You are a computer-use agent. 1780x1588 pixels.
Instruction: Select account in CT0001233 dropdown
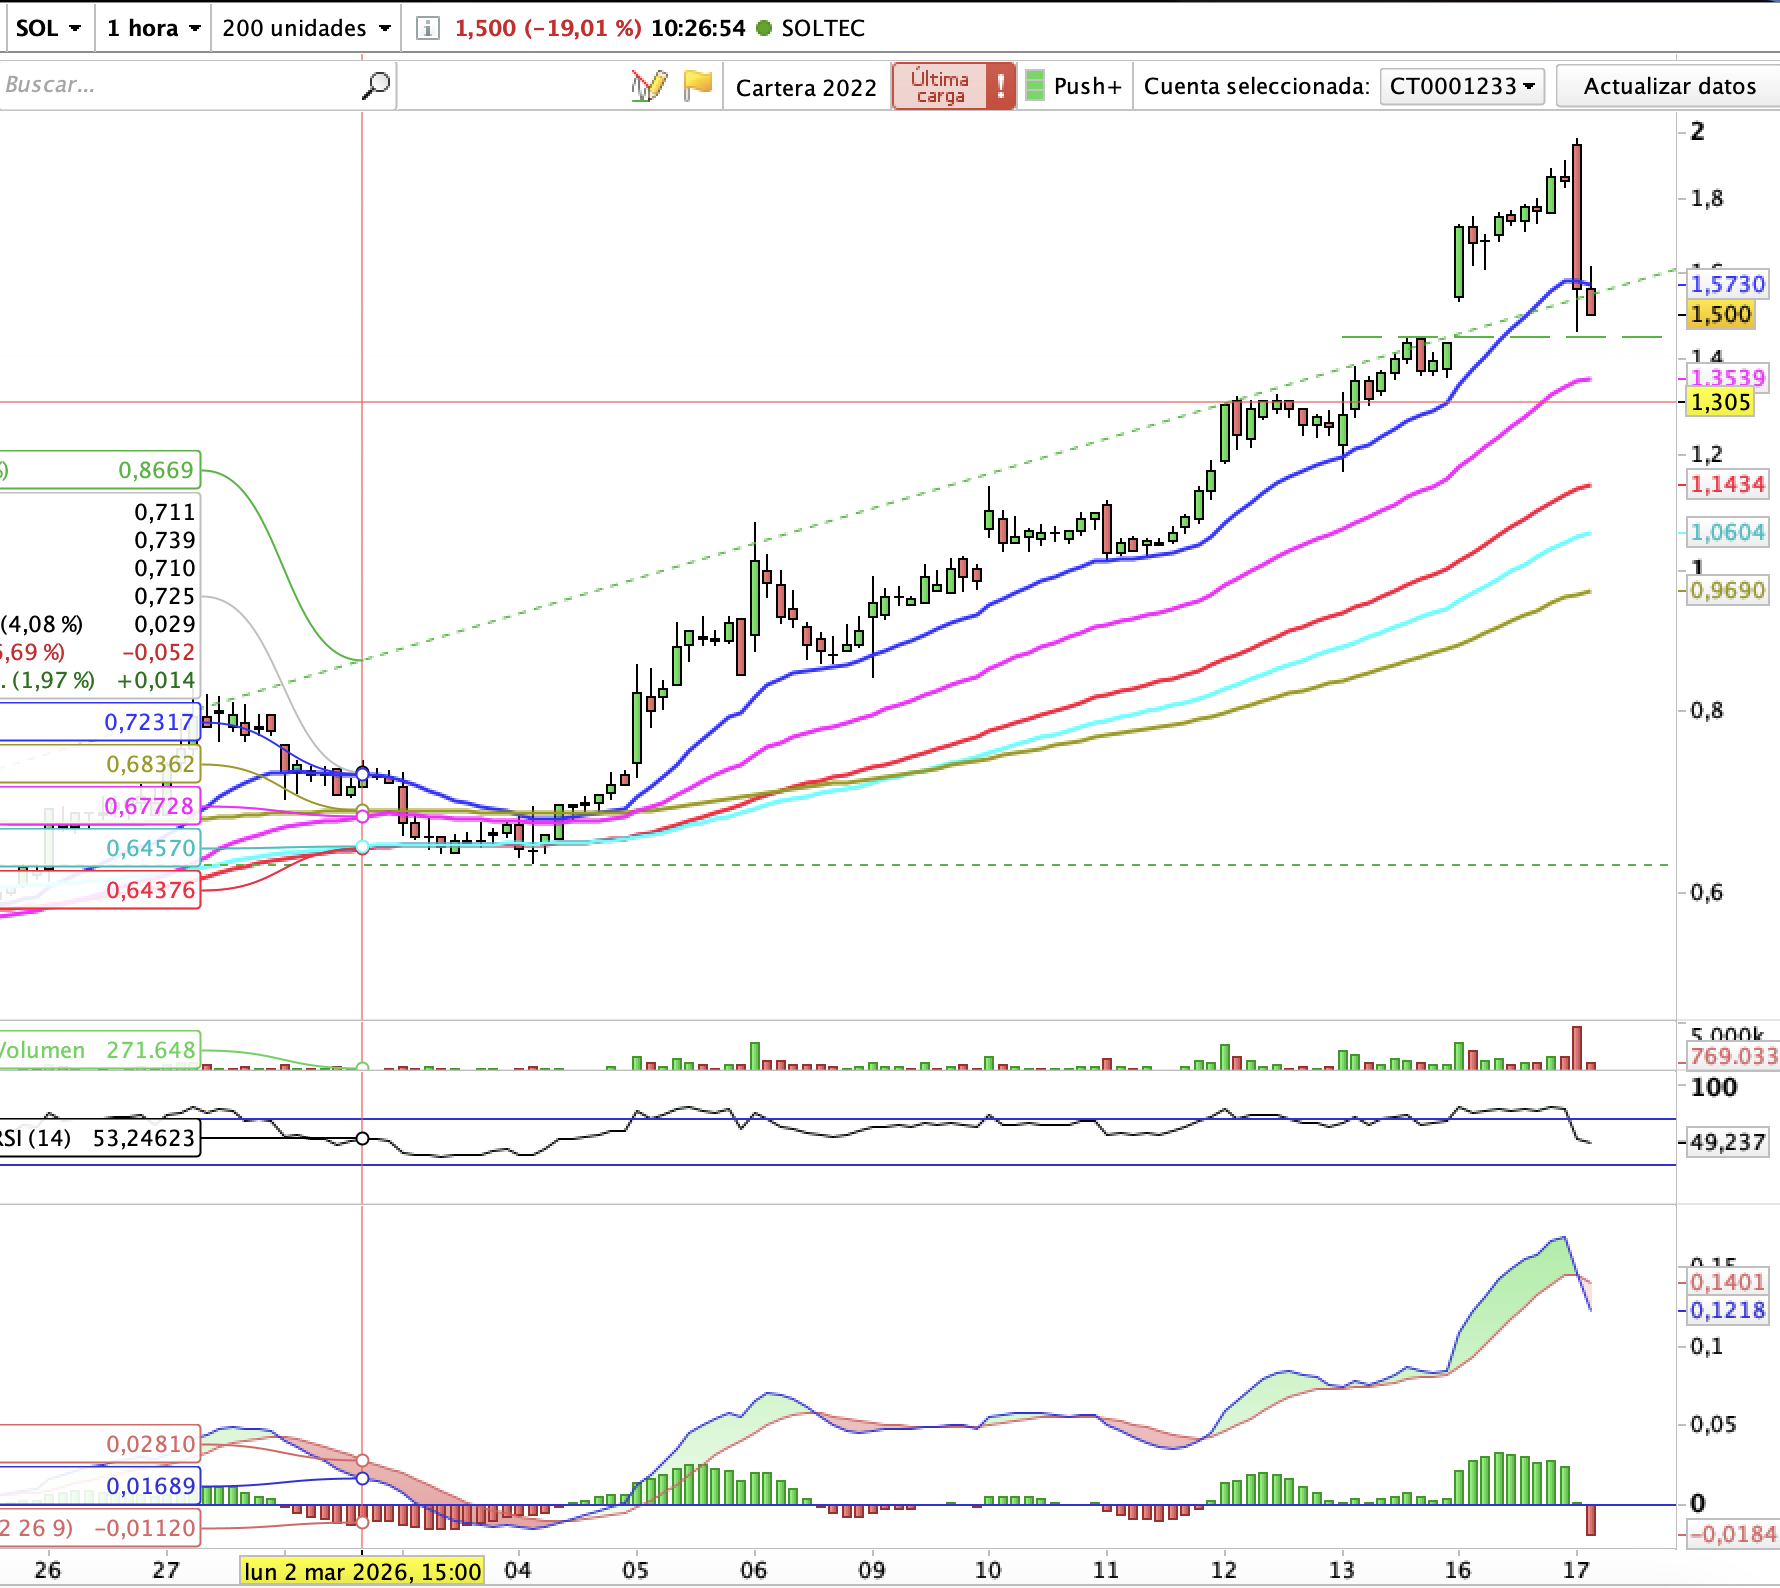[x=1461, y=86]
